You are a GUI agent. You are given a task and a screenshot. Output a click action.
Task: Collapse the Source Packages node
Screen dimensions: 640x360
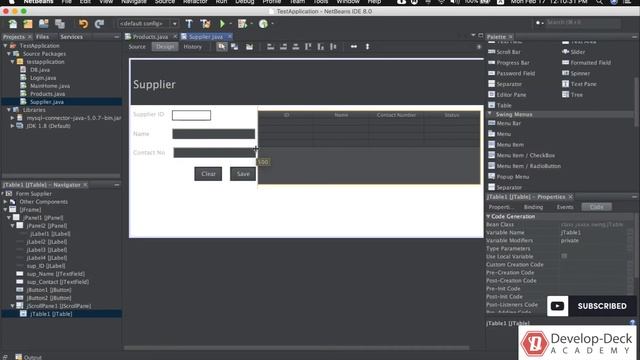point(9,54)
